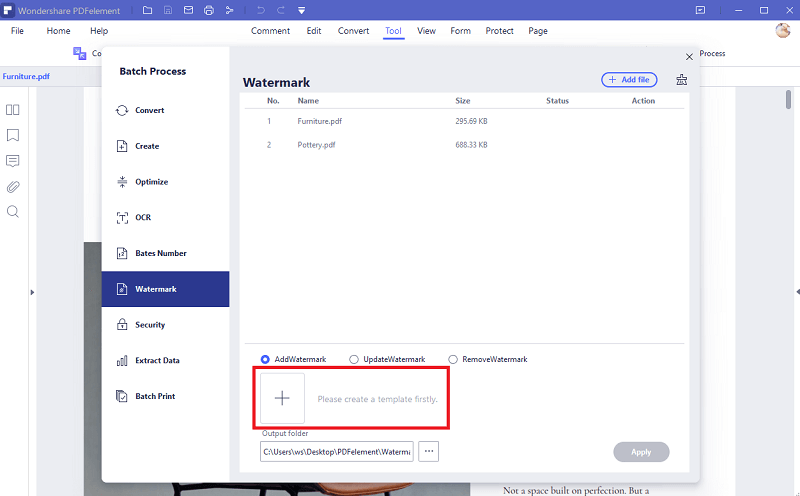Select Security in Batch Process list
800x496 pixels.
[x=165, y=325]
